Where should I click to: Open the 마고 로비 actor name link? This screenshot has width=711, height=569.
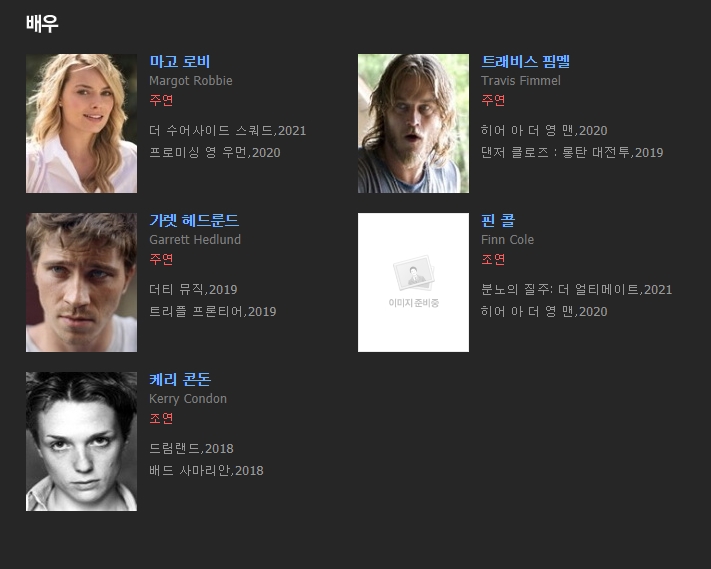180,61
